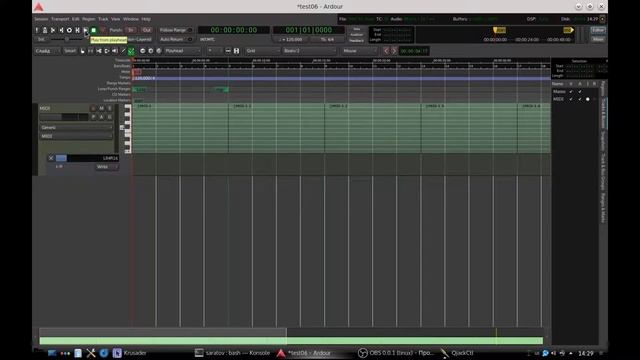Go to session start transport icon
This screenshot has width=640, height=360.
53,30
